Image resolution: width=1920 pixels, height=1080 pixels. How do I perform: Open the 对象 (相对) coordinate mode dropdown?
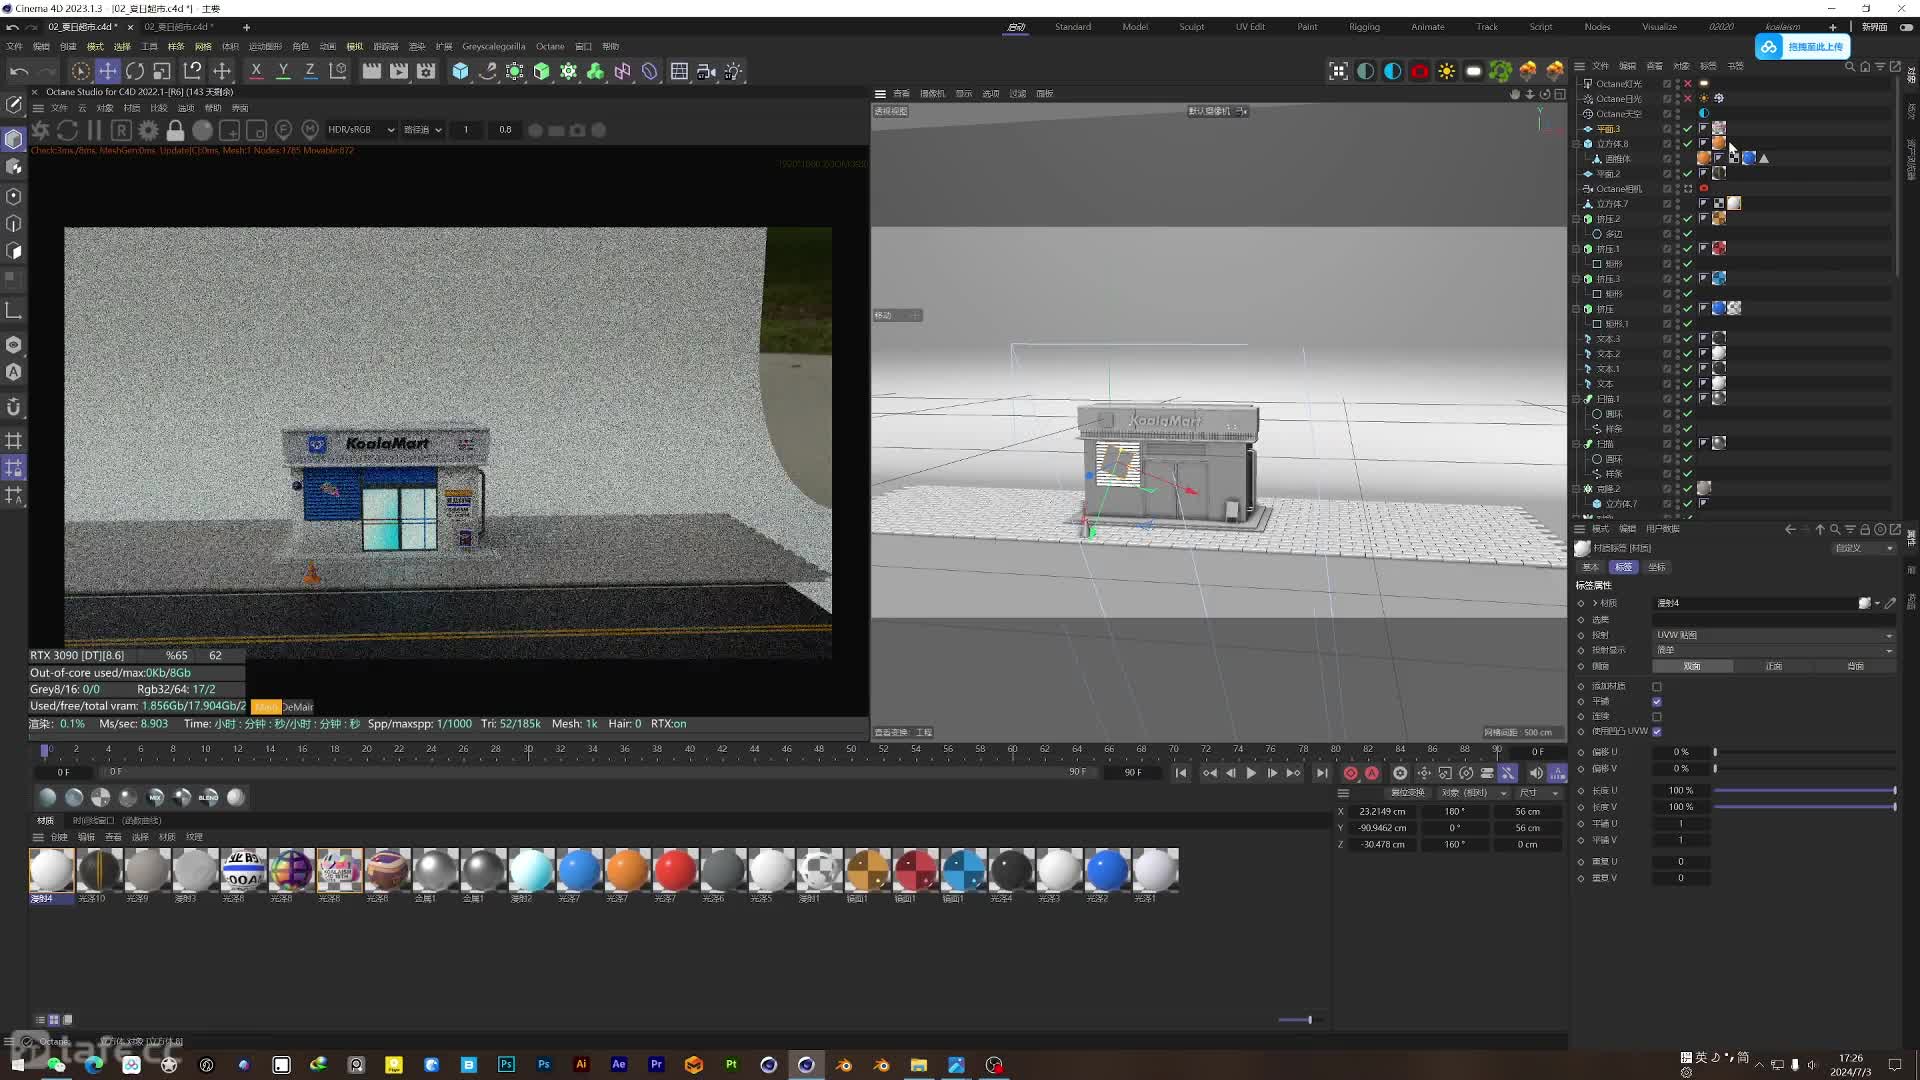pos(1473,793)
